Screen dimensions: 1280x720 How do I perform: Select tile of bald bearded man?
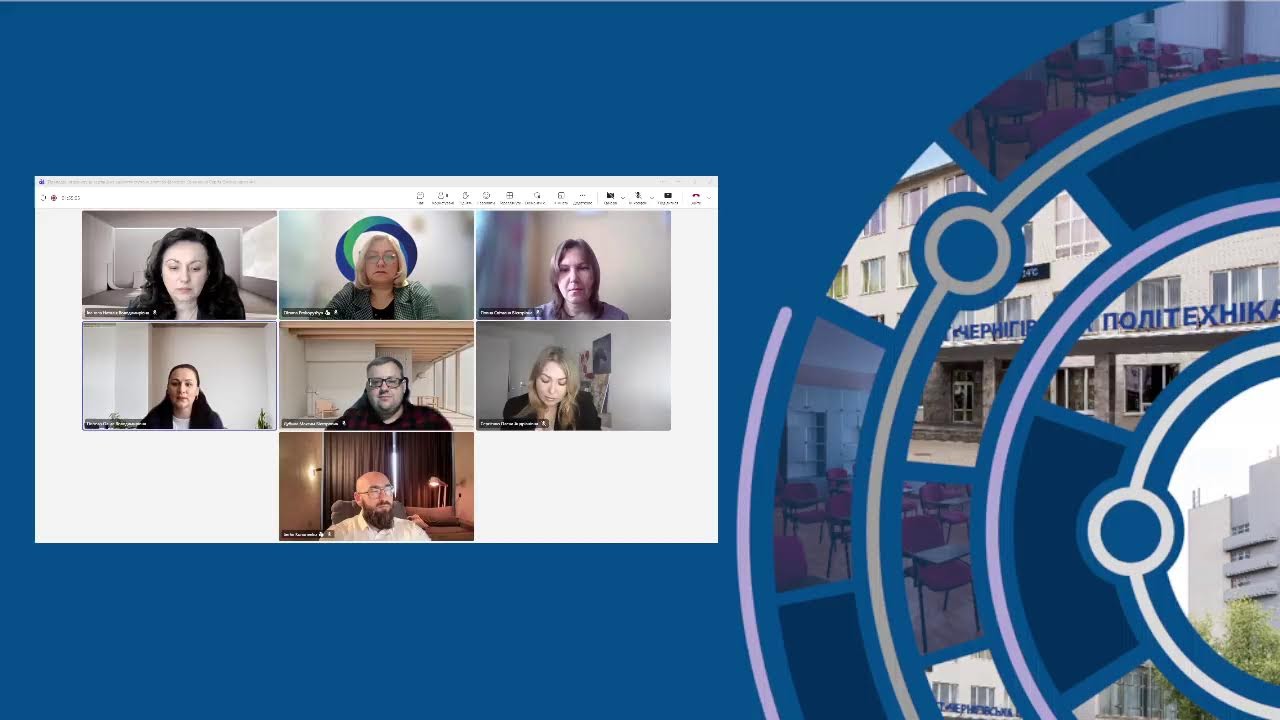coord(376,487)
